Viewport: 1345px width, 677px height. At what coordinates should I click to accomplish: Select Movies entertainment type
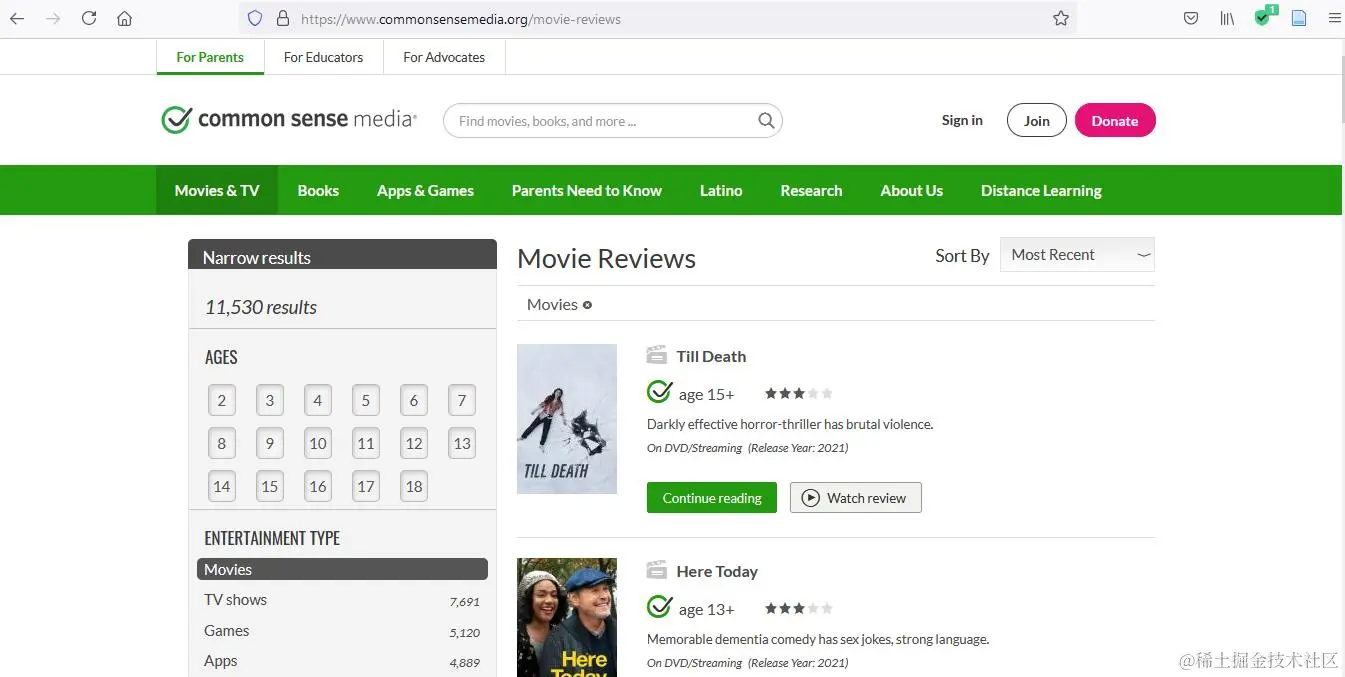pos(342,569)
